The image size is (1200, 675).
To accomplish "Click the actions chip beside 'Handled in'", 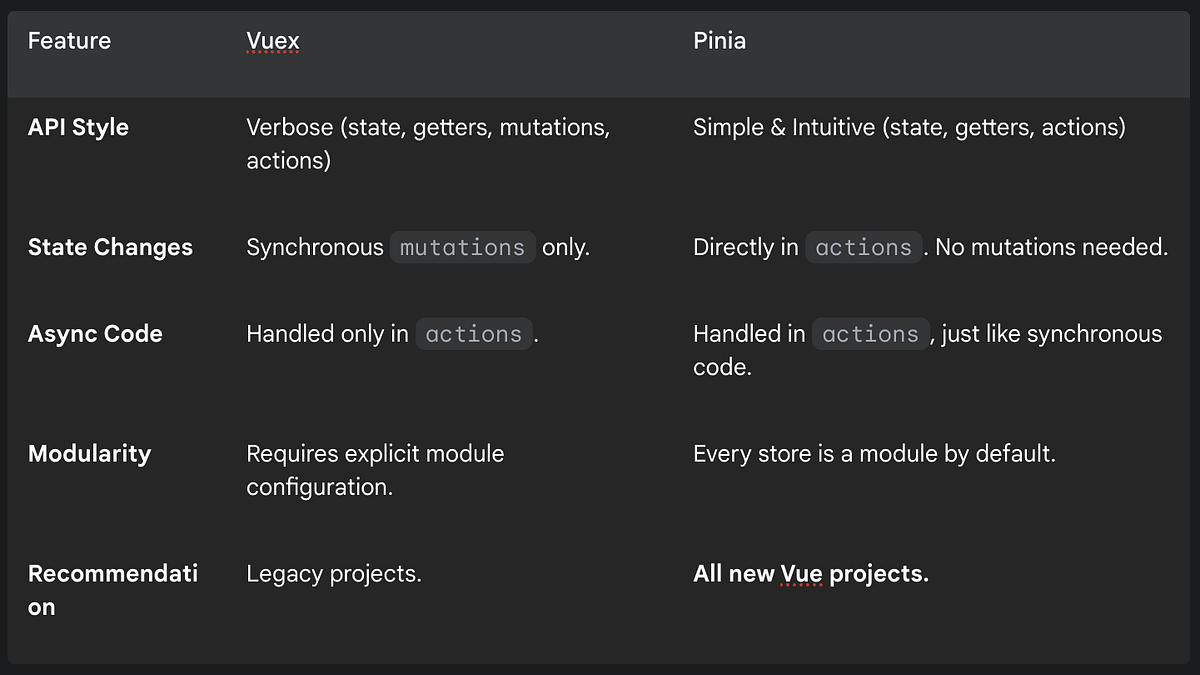I will (870, 333).
